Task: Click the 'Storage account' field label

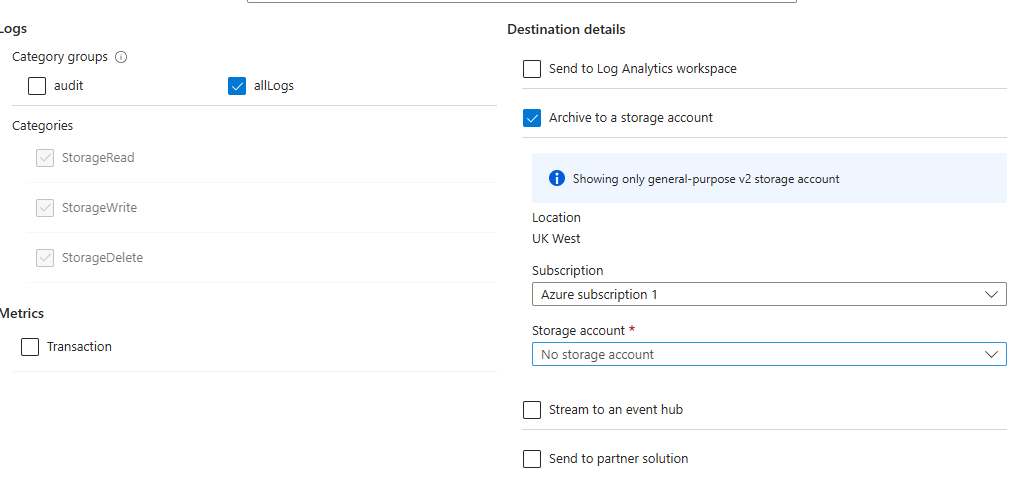Action: coord(578,330)
